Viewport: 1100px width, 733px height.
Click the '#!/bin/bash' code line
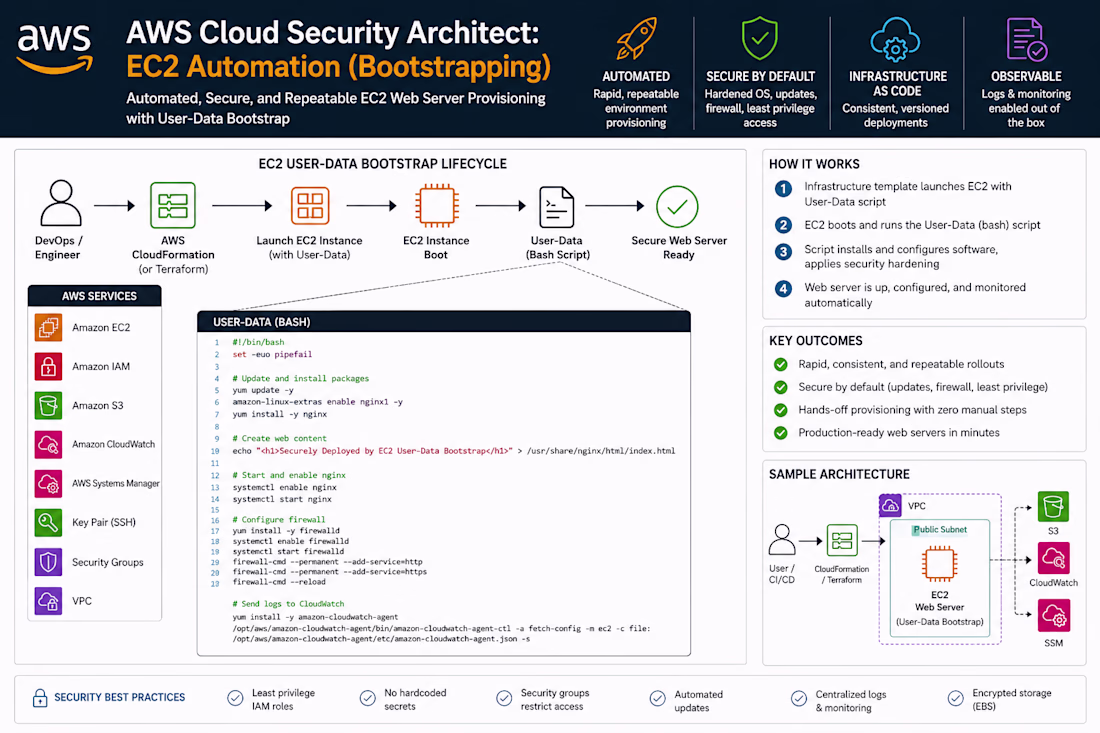click(258, 342)
